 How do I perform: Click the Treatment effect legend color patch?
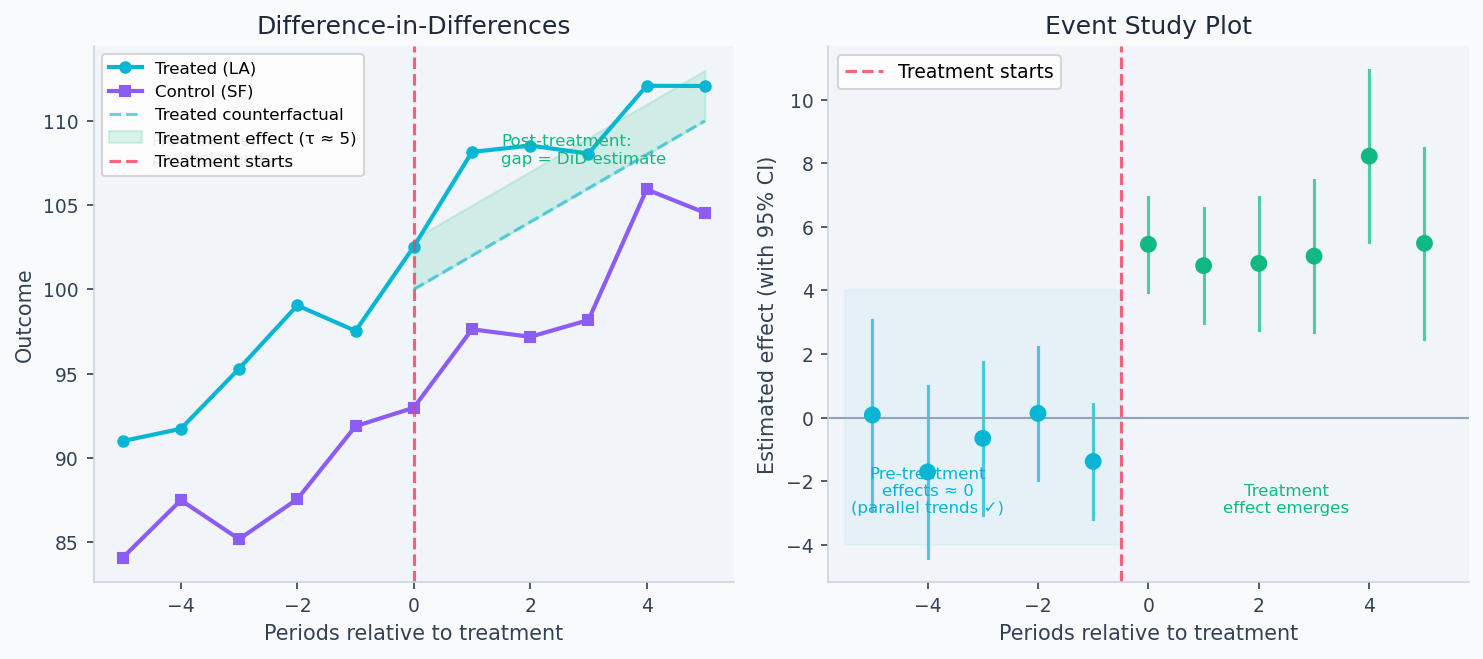(x=126, y=138)
